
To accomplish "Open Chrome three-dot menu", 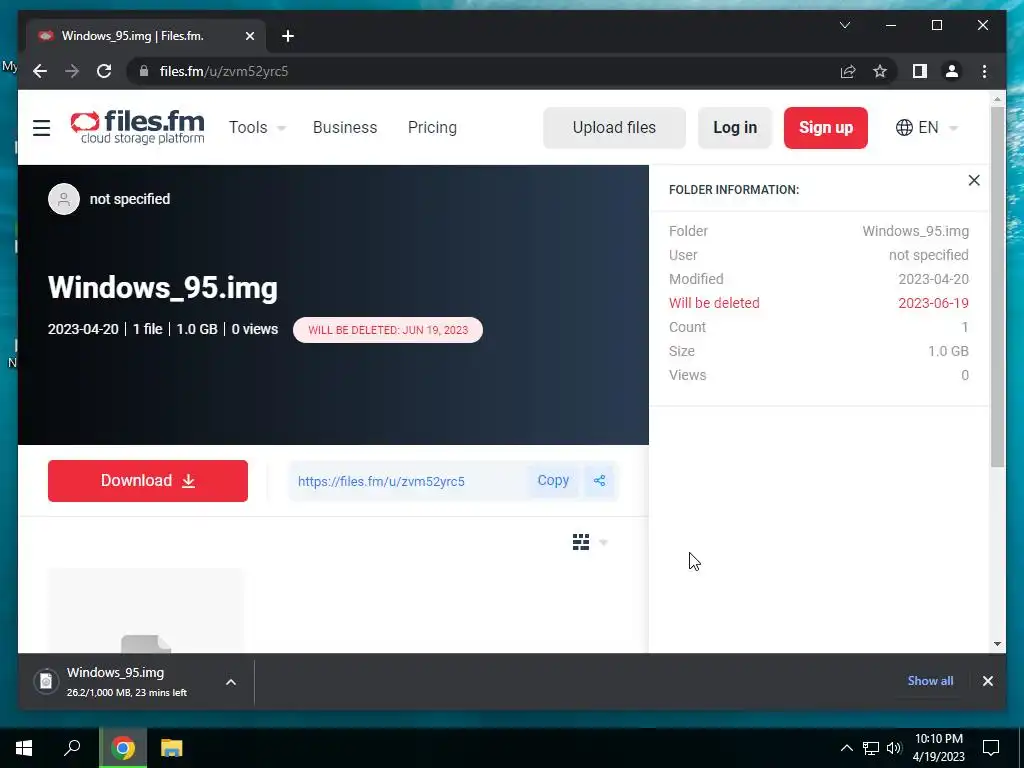I will click(x=984, y=71).
